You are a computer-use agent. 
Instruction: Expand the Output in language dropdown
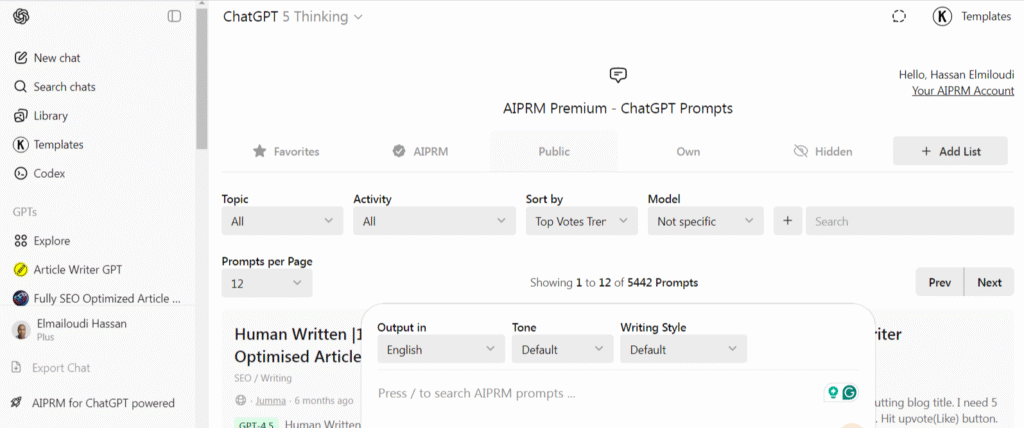click(440, 350)
